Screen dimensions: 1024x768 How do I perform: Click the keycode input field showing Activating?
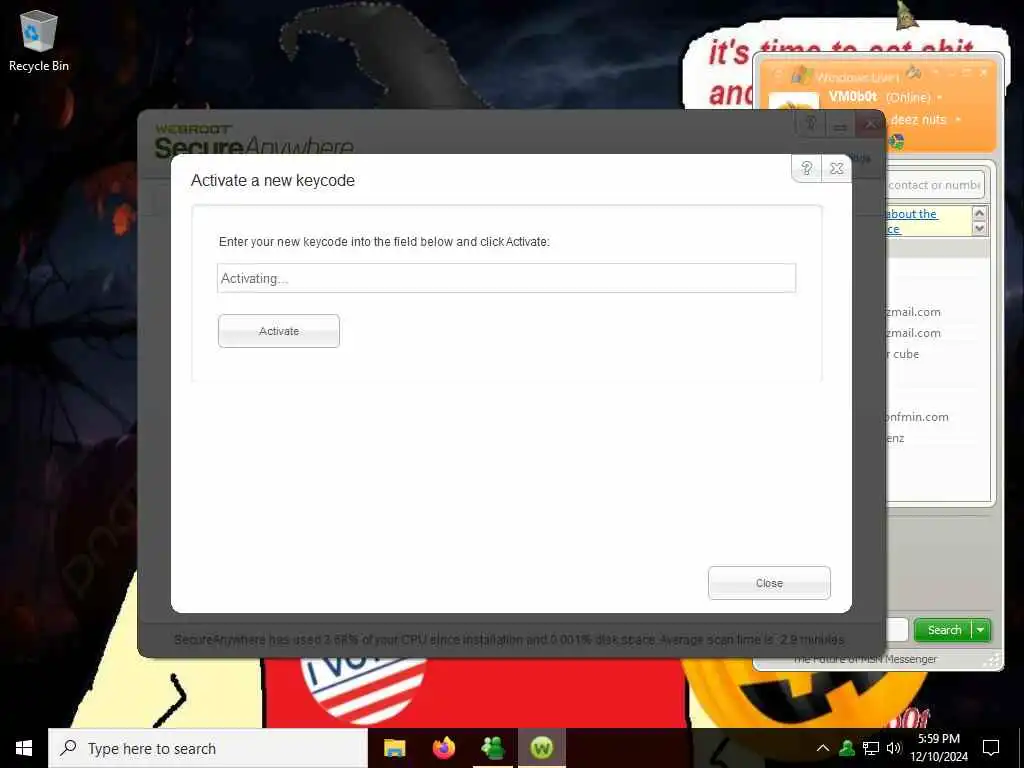click(506, 278)
